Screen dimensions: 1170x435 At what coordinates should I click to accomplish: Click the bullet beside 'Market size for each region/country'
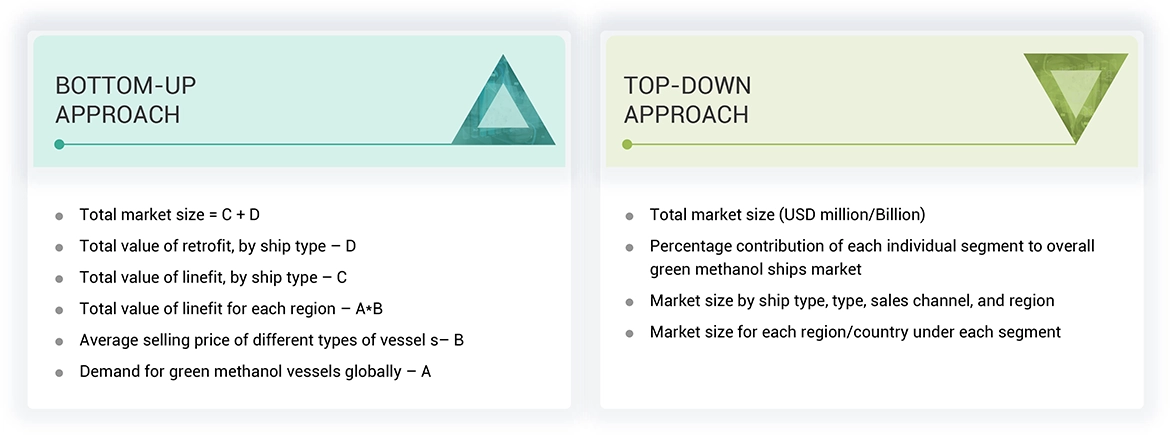pyautogui.click(x=629, y=333)
